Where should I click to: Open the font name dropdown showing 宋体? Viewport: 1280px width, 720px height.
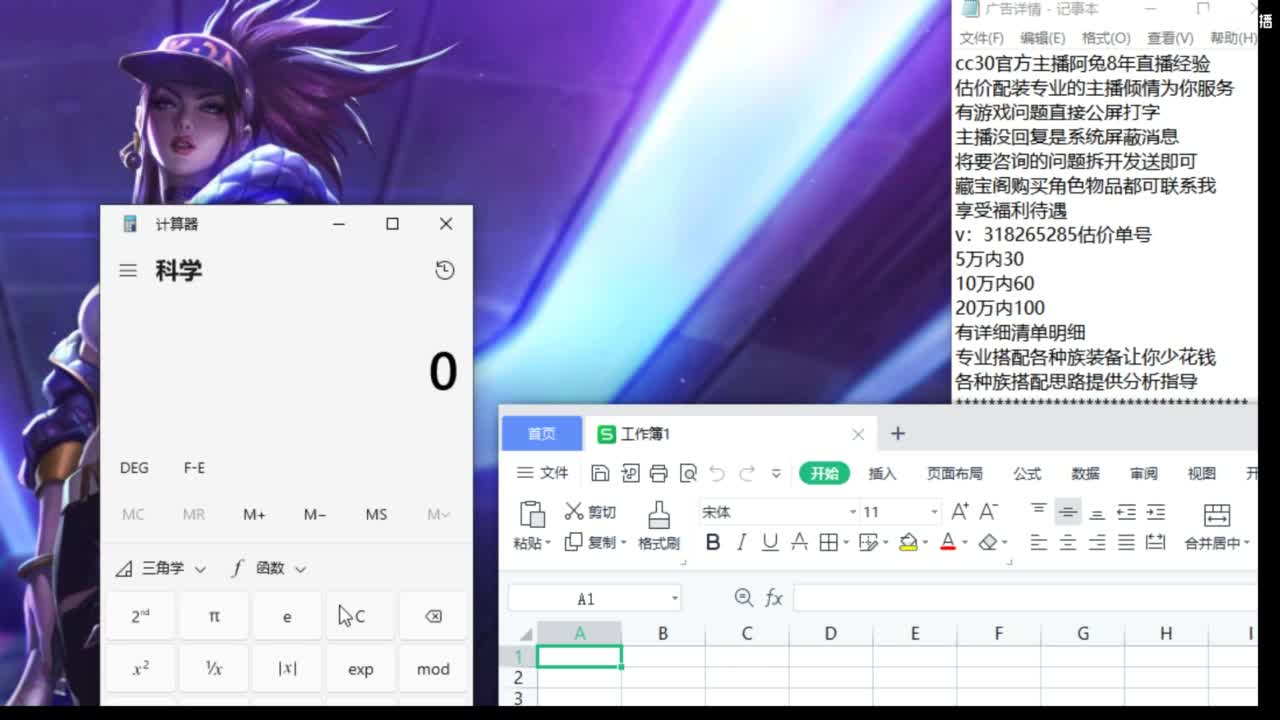[853, 512]
